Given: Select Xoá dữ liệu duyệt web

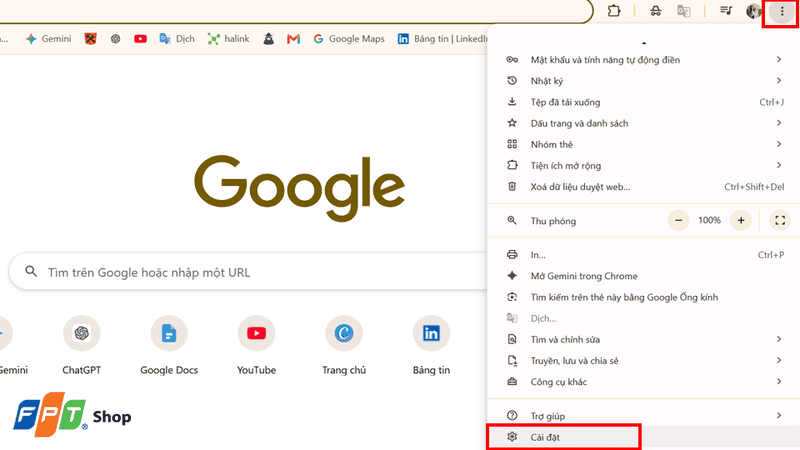Looking at the screenshot, I should (x=644, y=187).
